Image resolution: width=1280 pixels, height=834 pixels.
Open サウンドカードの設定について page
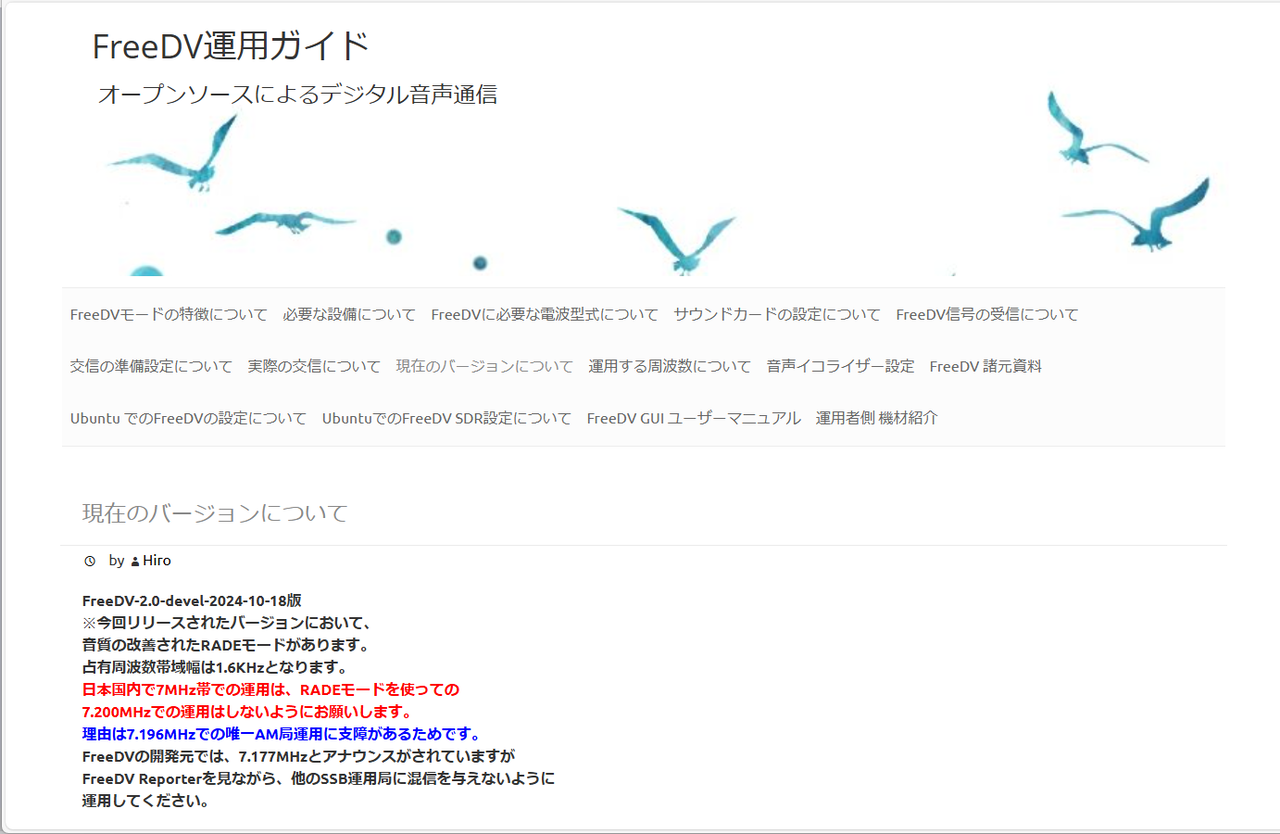point(777,314)
